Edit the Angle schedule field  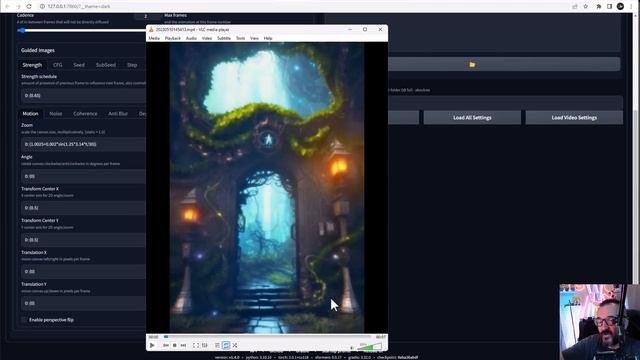coord(83,176)
